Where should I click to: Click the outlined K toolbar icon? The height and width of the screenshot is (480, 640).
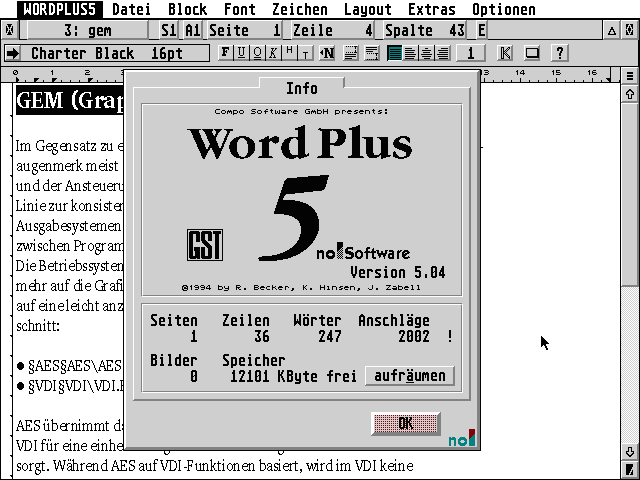tap(505, 53)
